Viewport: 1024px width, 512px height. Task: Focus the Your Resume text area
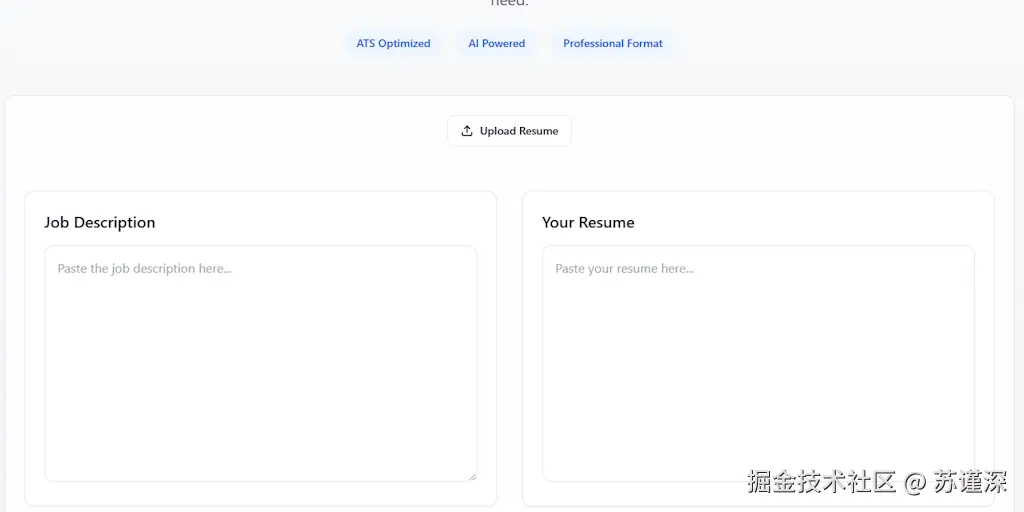click(758, 364)
